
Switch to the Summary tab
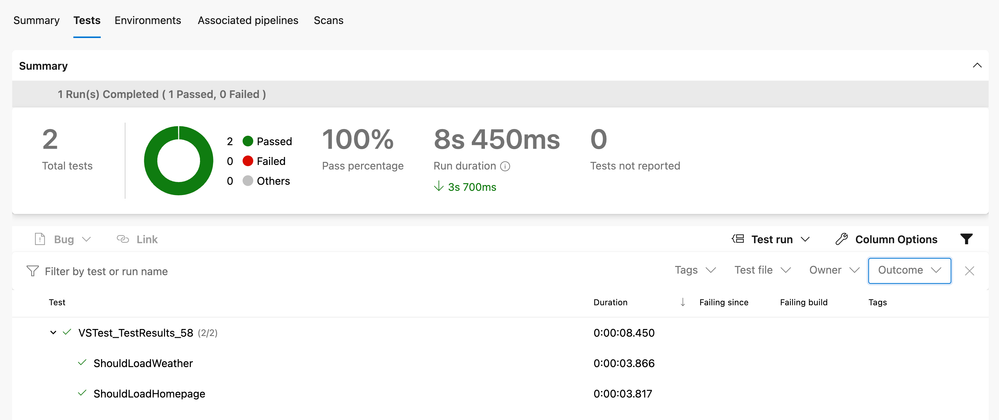click(x=36, y=20)
